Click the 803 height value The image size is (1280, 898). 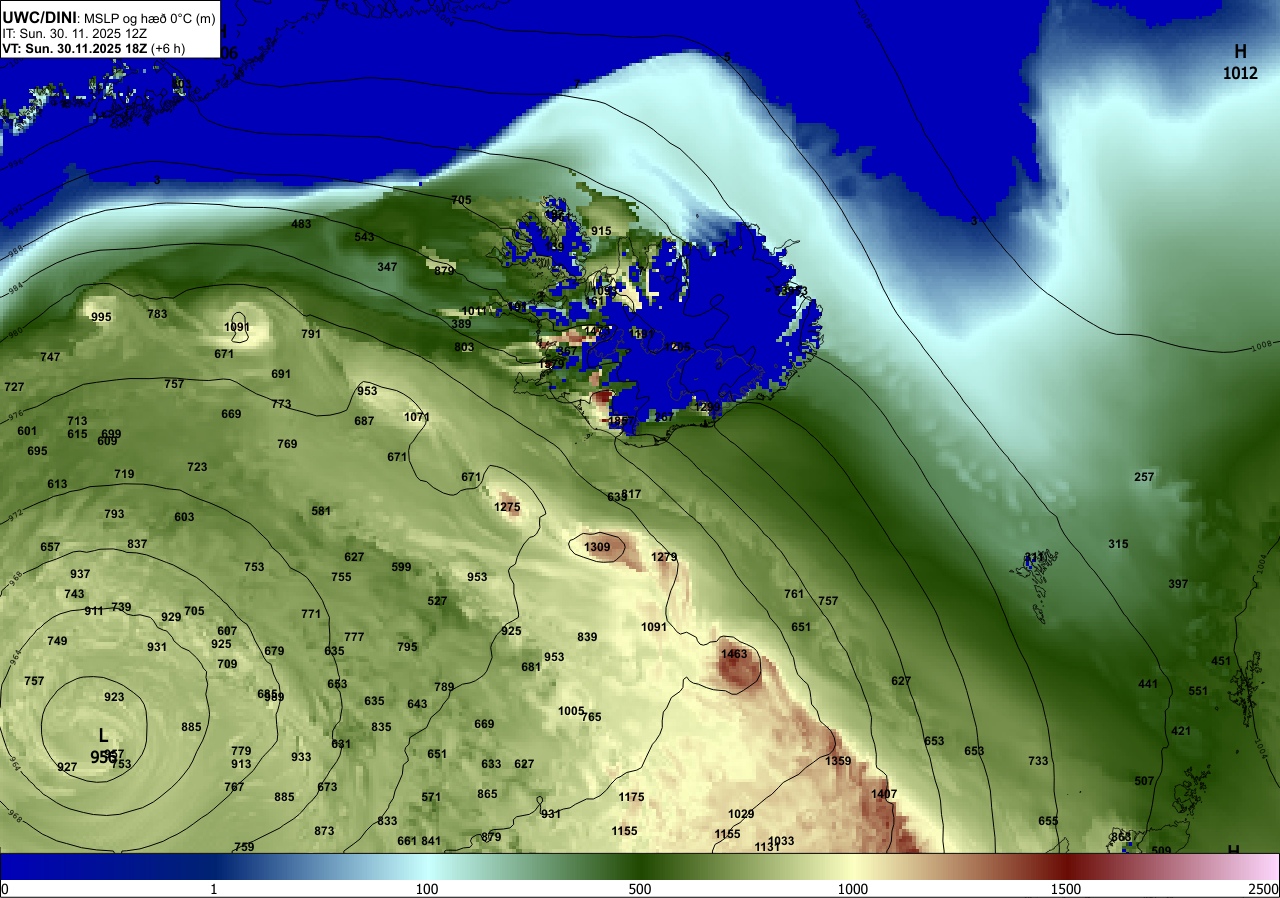[464, 347]
